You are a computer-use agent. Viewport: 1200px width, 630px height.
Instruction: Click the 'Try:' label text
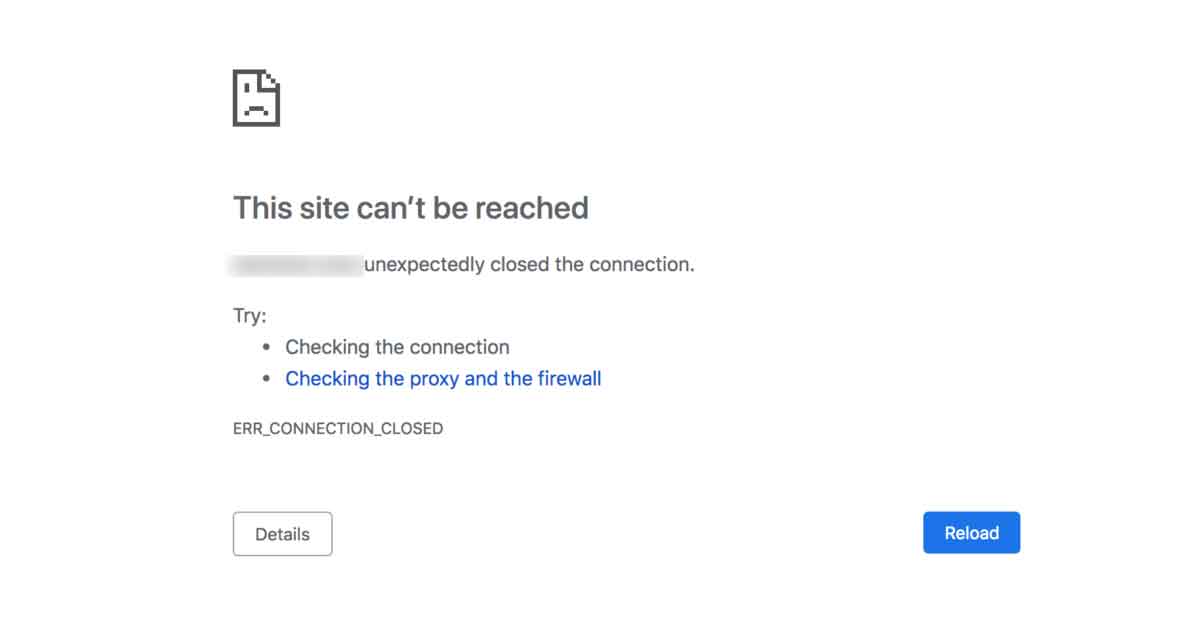(x=248, y=314)
